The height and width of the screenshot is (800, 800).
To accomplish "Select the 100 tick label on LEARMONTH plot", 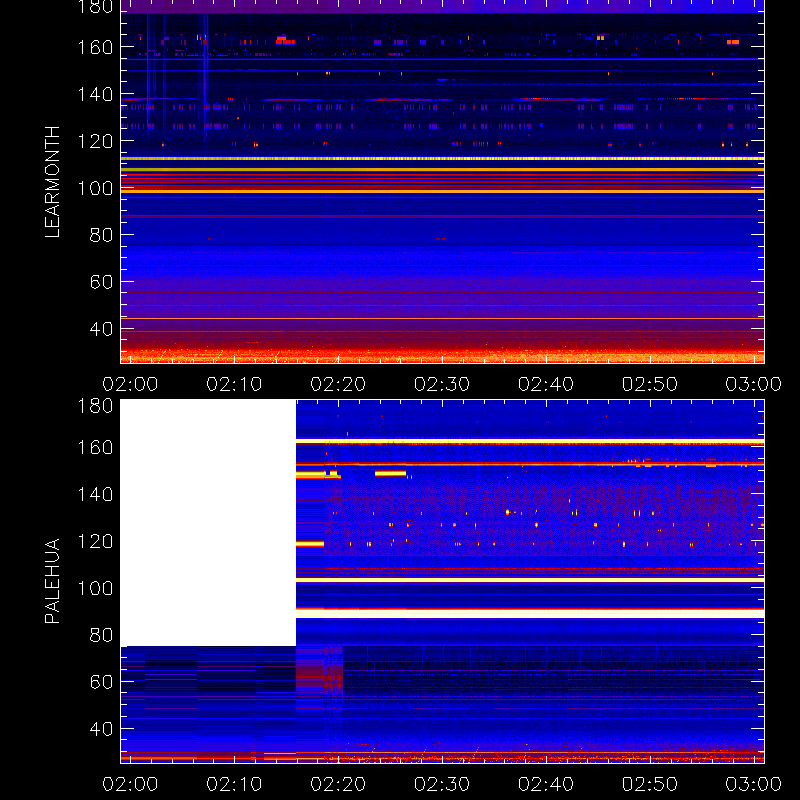I will tap(95, 188).
